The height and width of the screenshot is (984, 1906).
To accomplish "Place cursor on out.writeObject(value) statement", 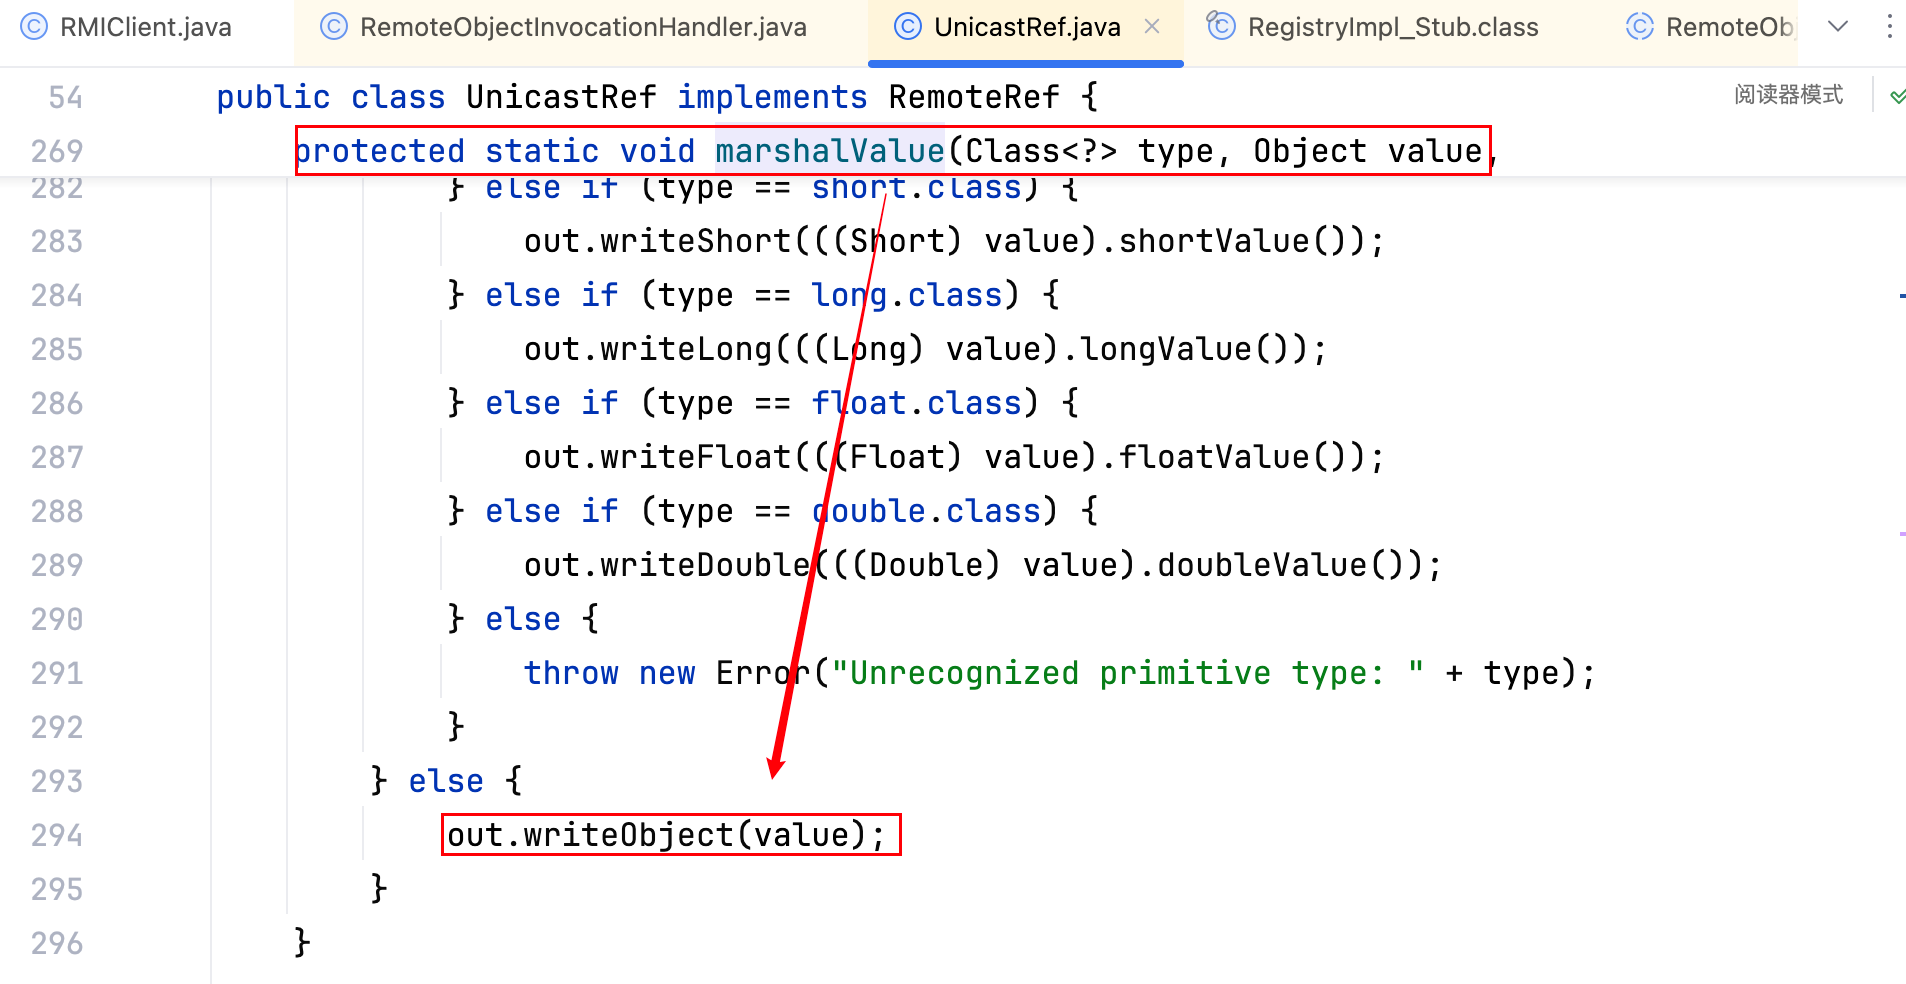I will [665, 835].
